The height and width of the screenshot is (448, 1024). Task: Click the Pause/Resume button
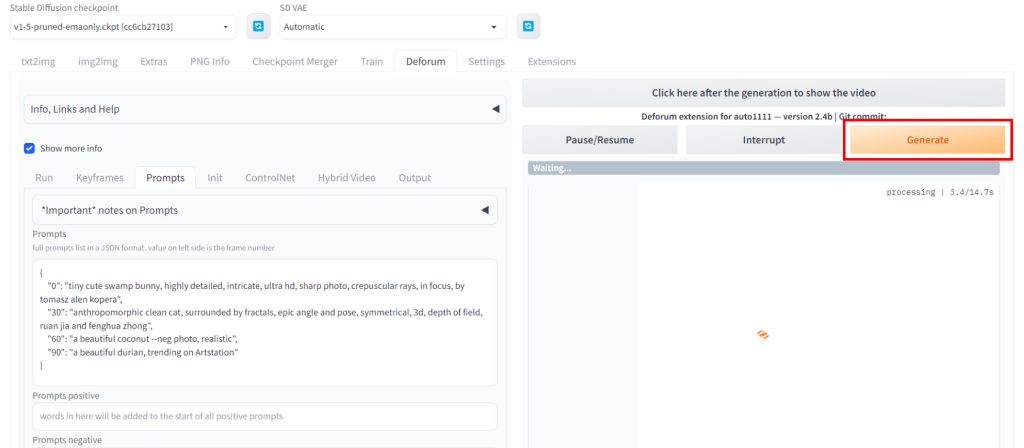600,140
